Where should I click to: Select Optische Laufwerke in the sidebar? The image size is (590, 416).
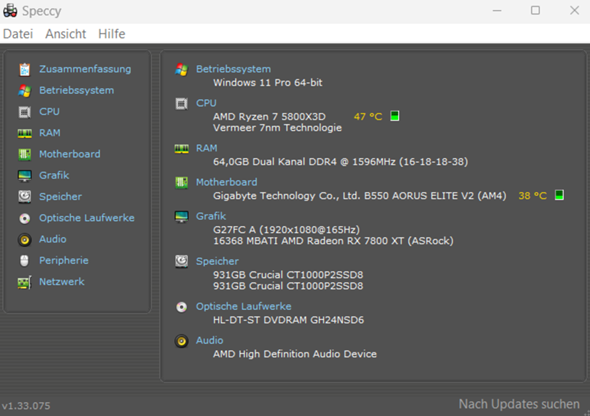[87, 218]
